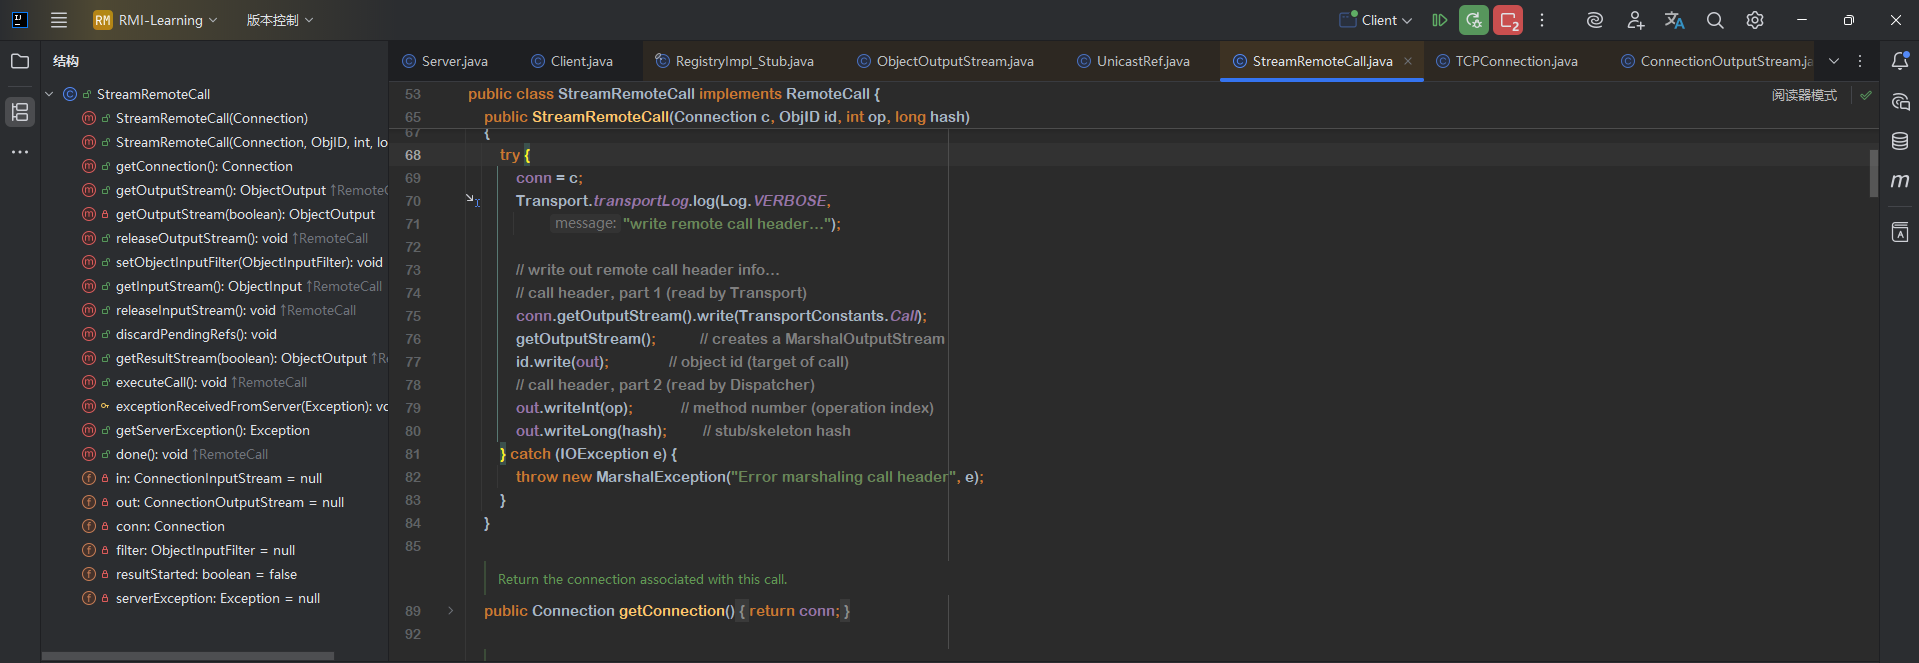The height and width of the screenshot is (663, 1919).
Task: Click Search Everywhere magnifier icon
Action: coord(1715,20)
